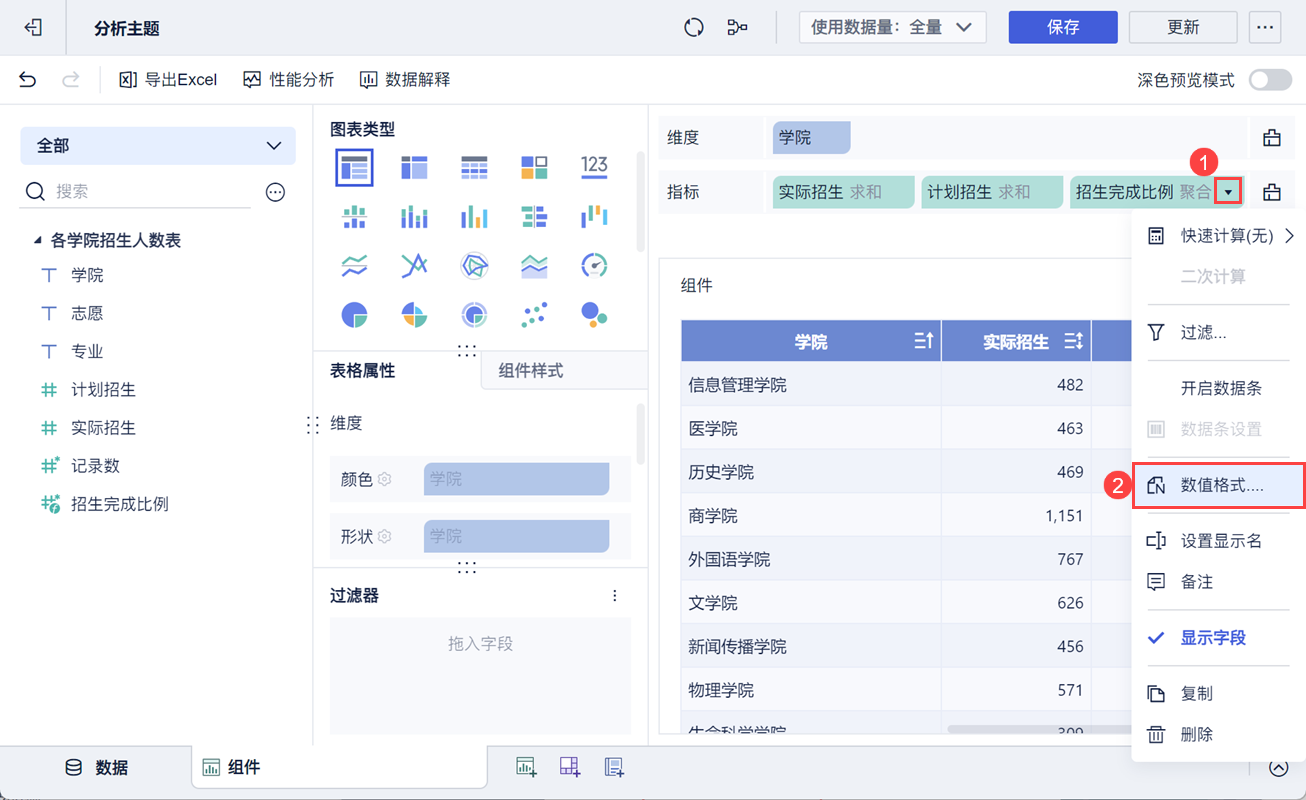The height and width of the screenshot is (800, 1306).
Task: Click the sort icon in the 学院 column header
Action: click(923, 342)
